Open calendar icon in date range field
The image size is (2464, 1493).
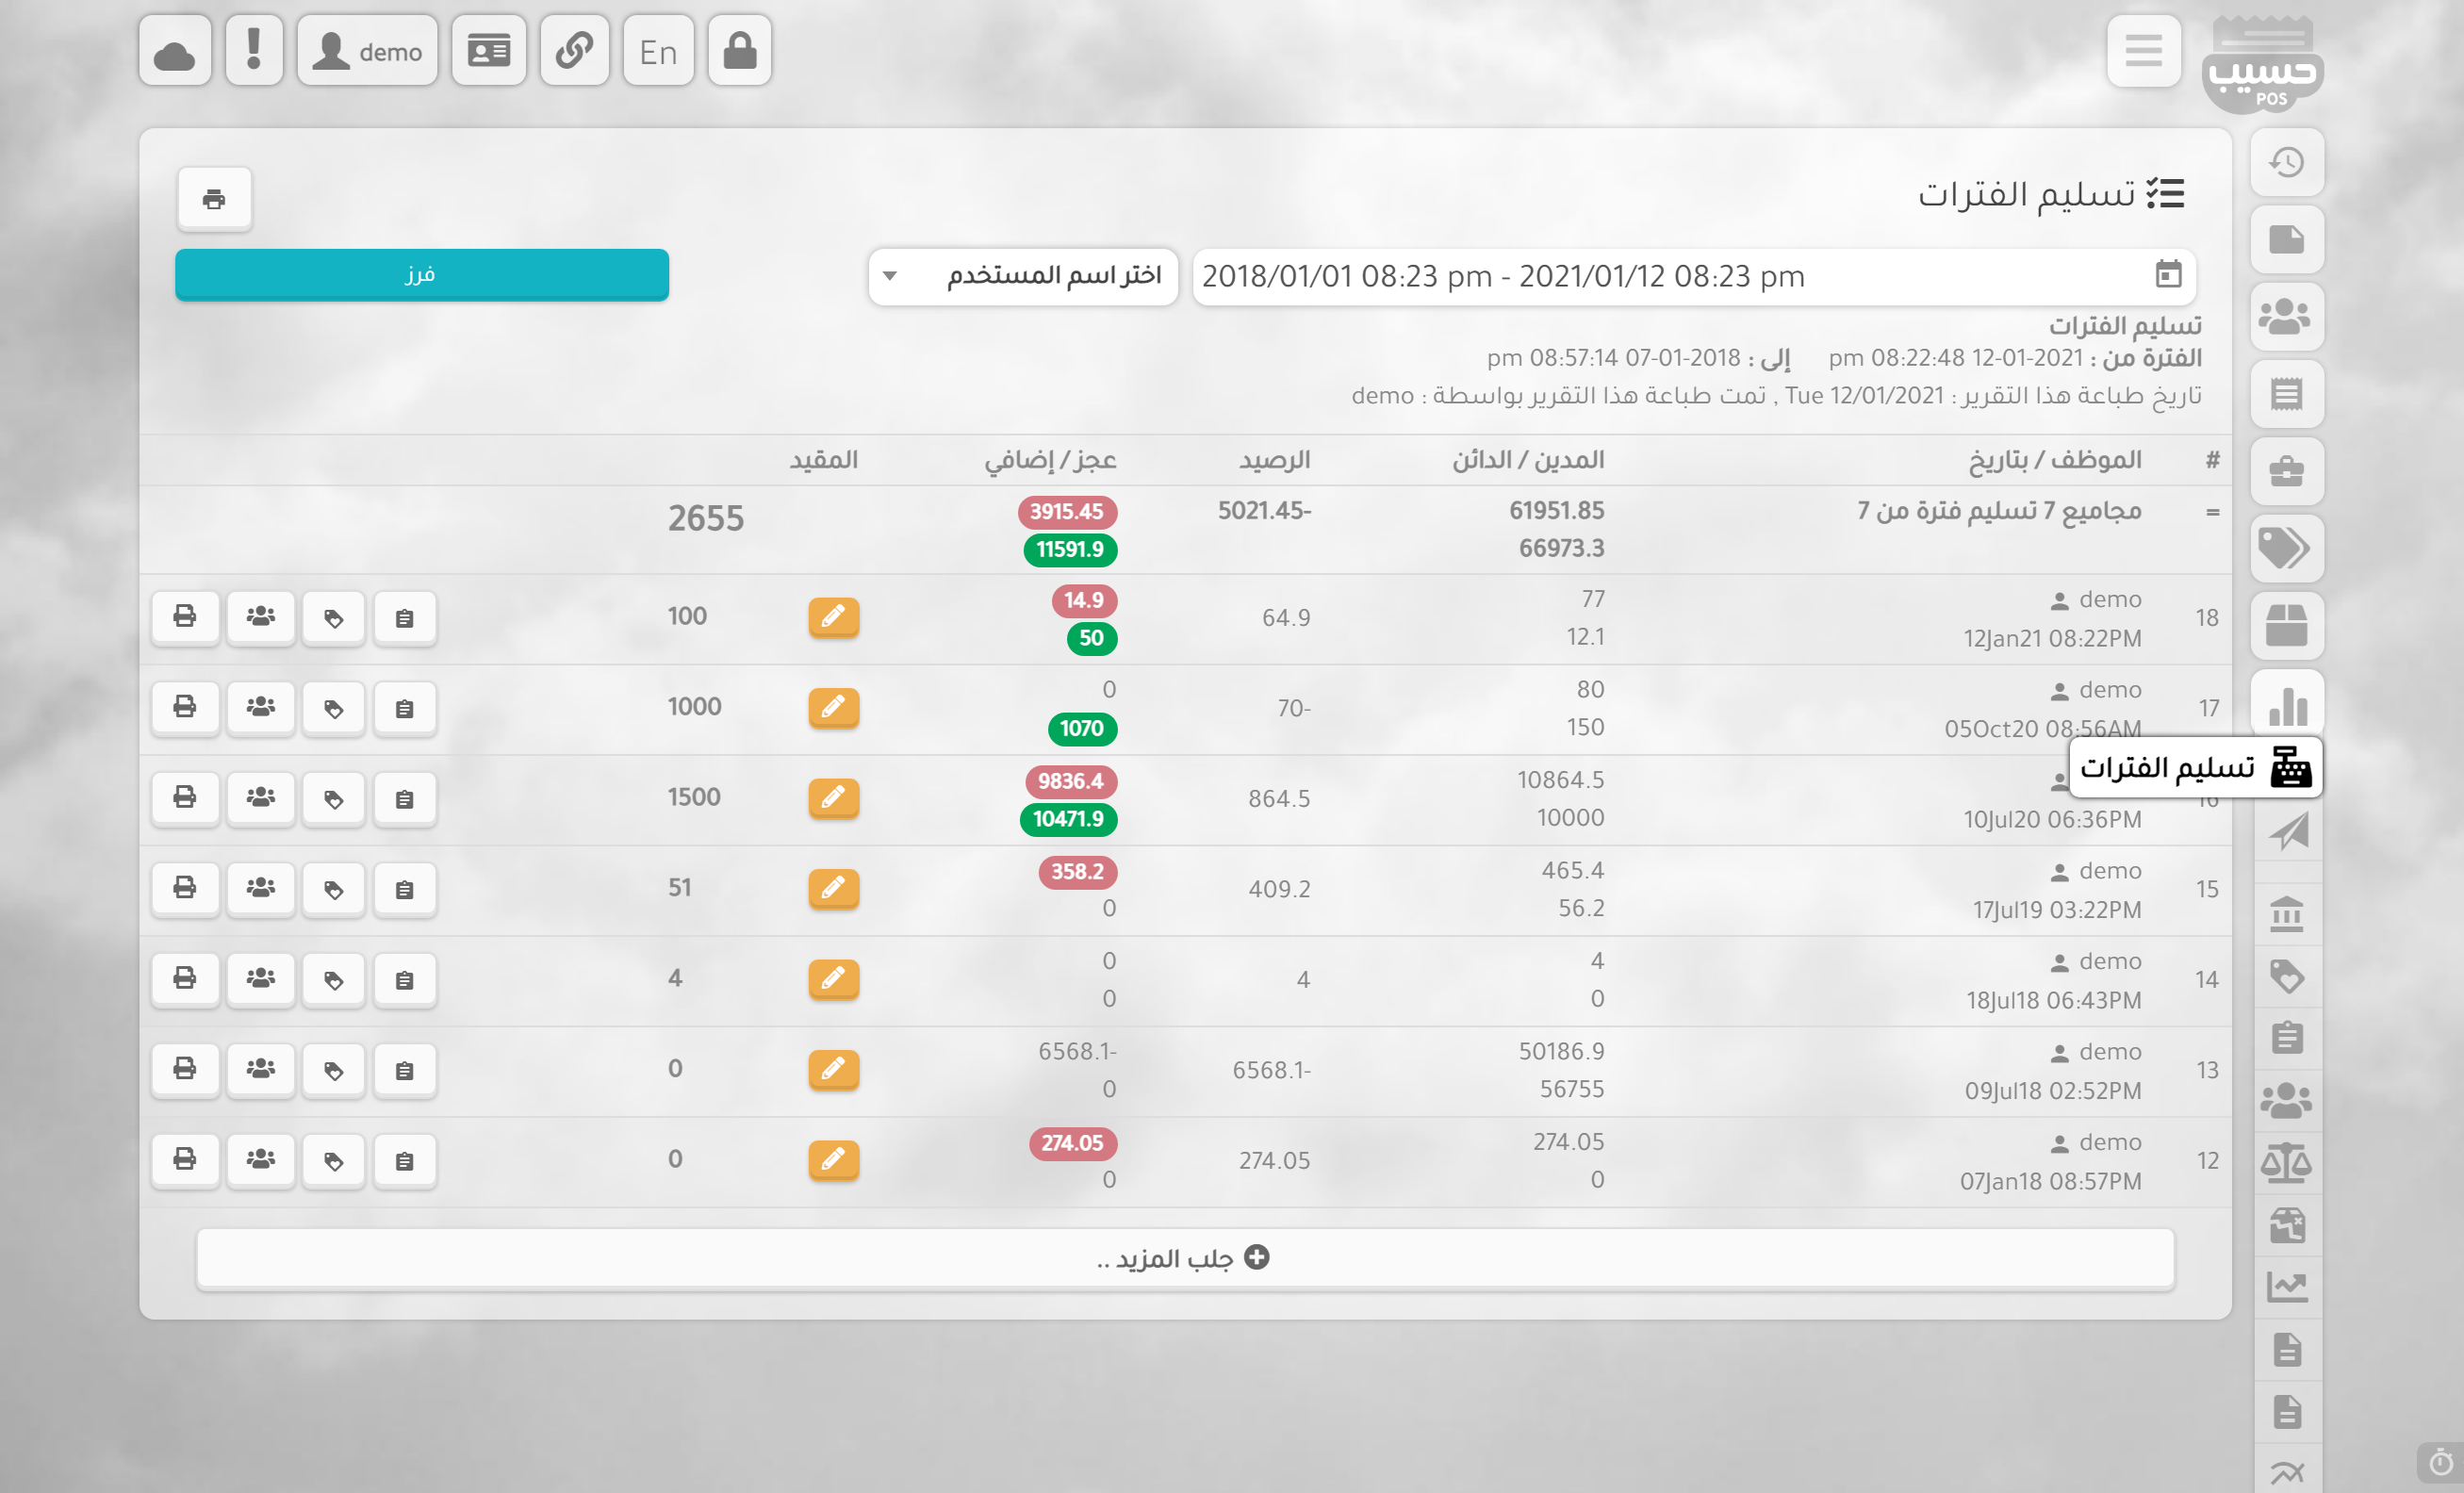(2167, 275)
